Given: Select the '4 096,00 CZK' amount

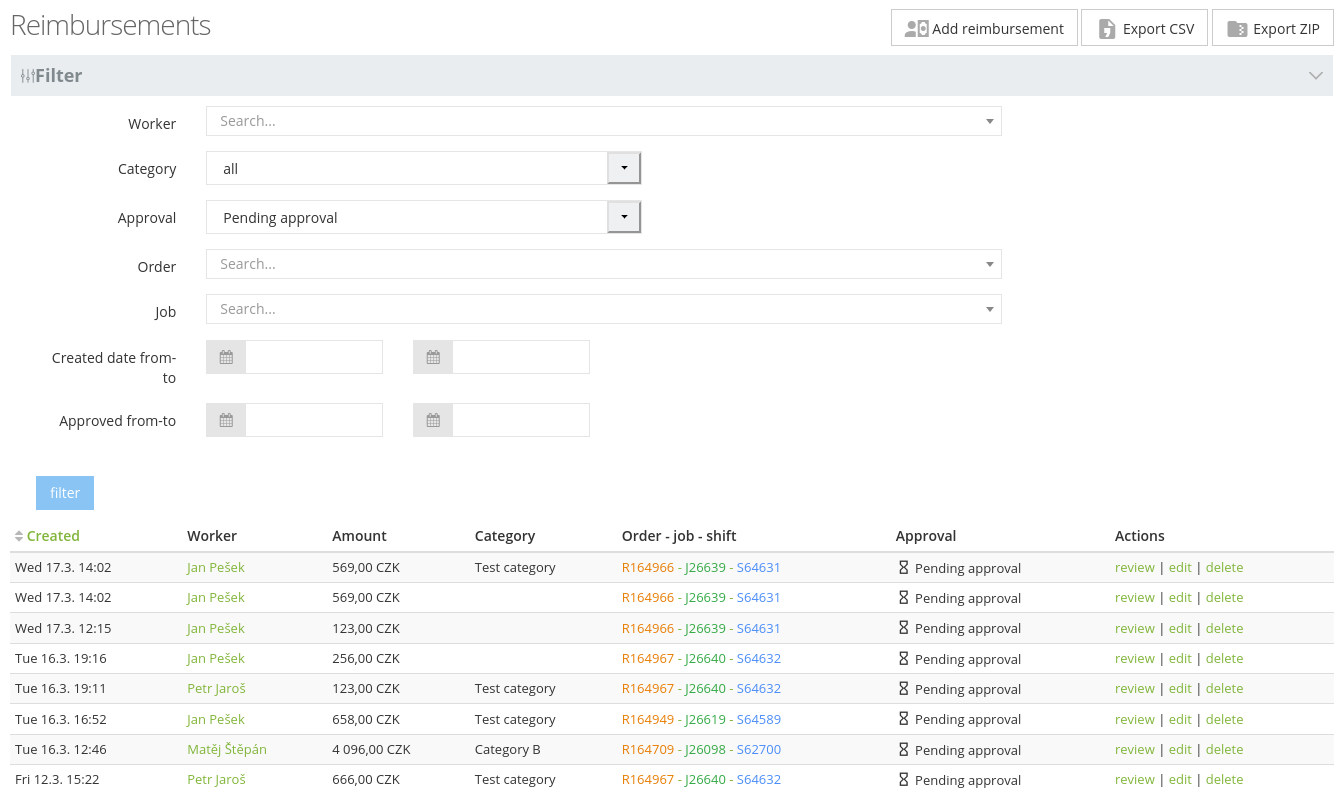Looking at the screenshot, I should [371, 749].
